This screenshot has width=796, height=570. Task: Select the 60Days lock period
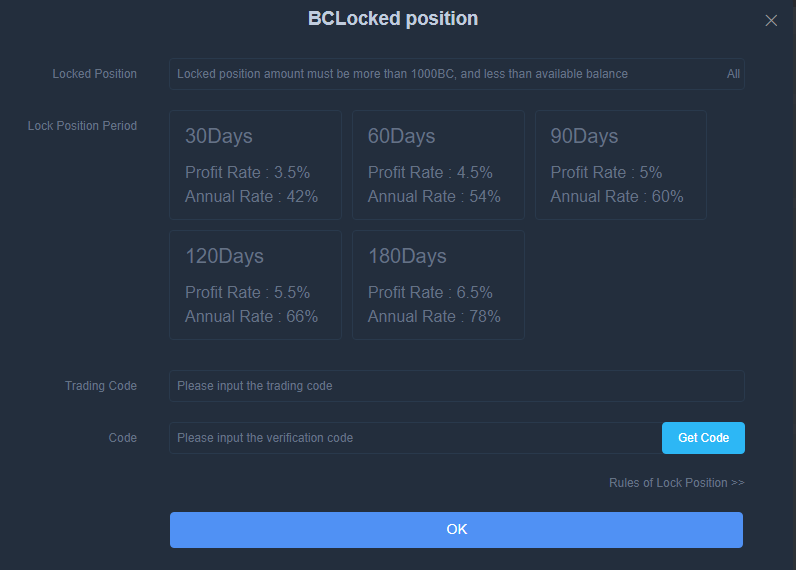438,164
